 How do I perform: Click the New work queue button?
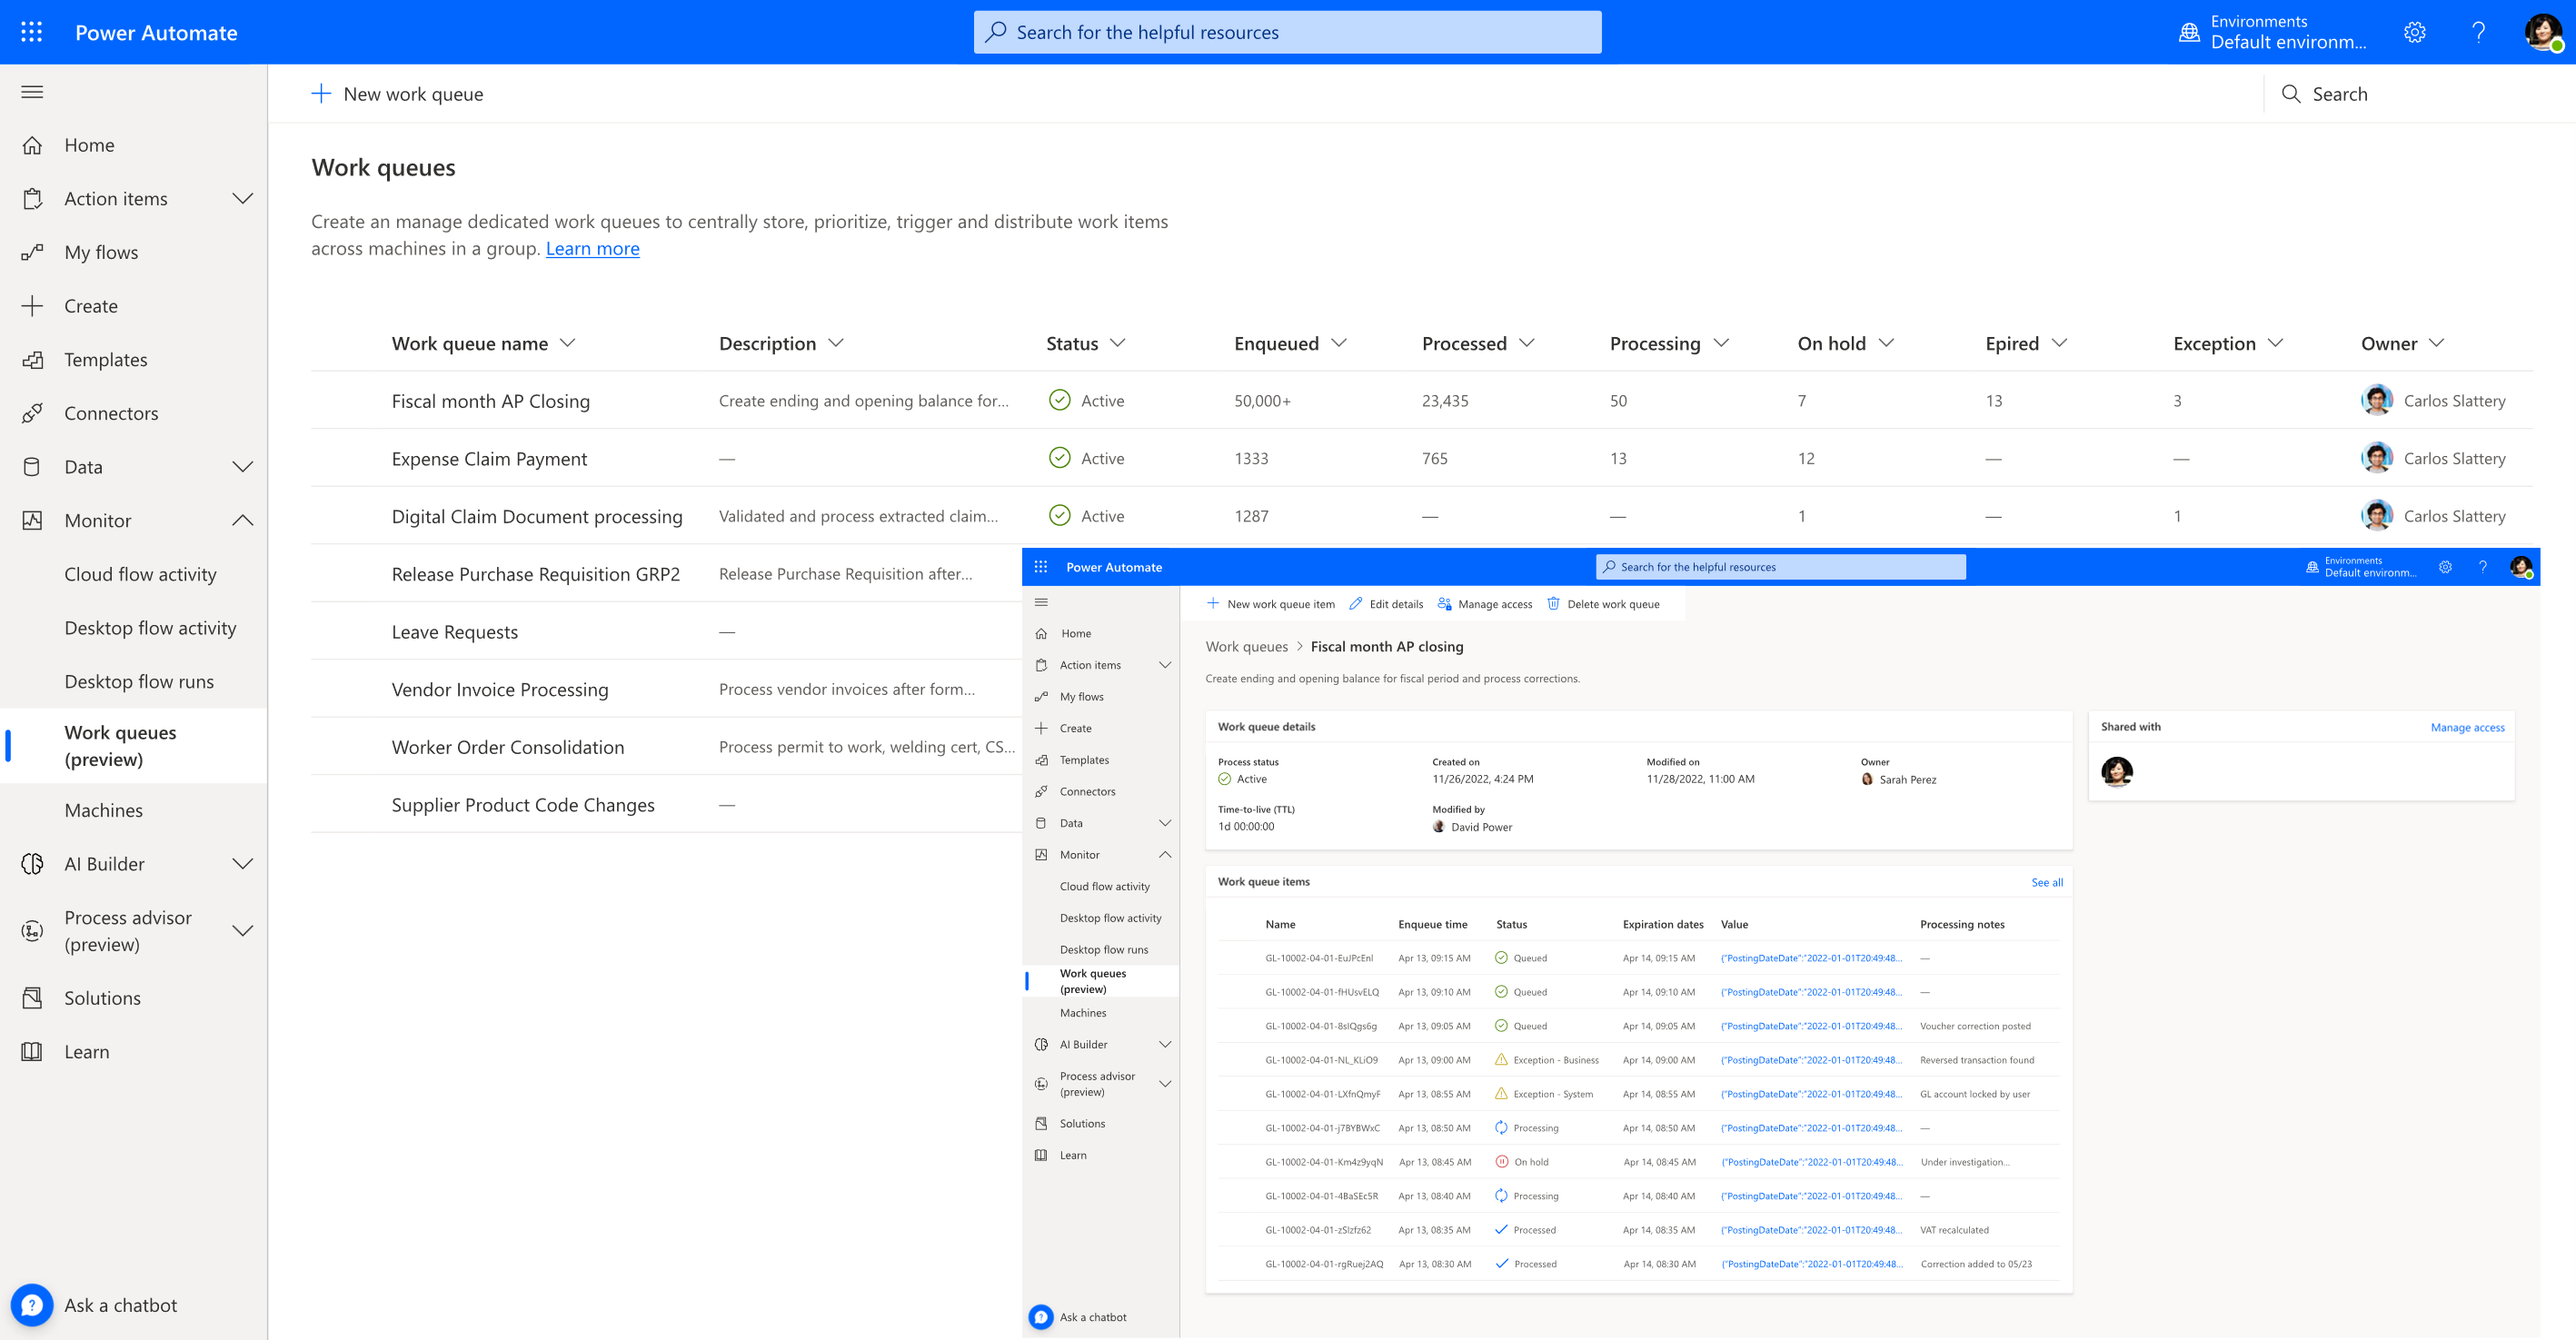(398, 94)
